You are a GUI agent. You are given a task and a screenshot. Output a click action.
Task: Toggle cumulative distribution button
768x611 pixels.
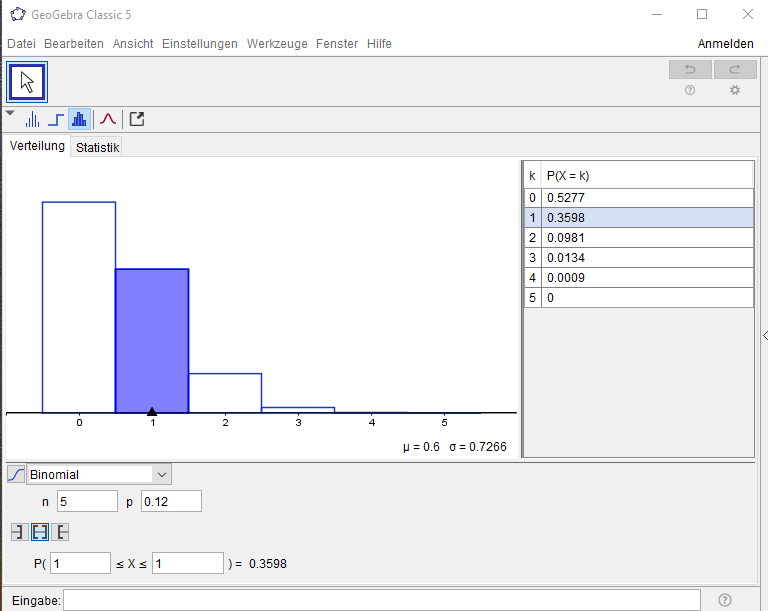pyautogui.click(x=16, y=474)
